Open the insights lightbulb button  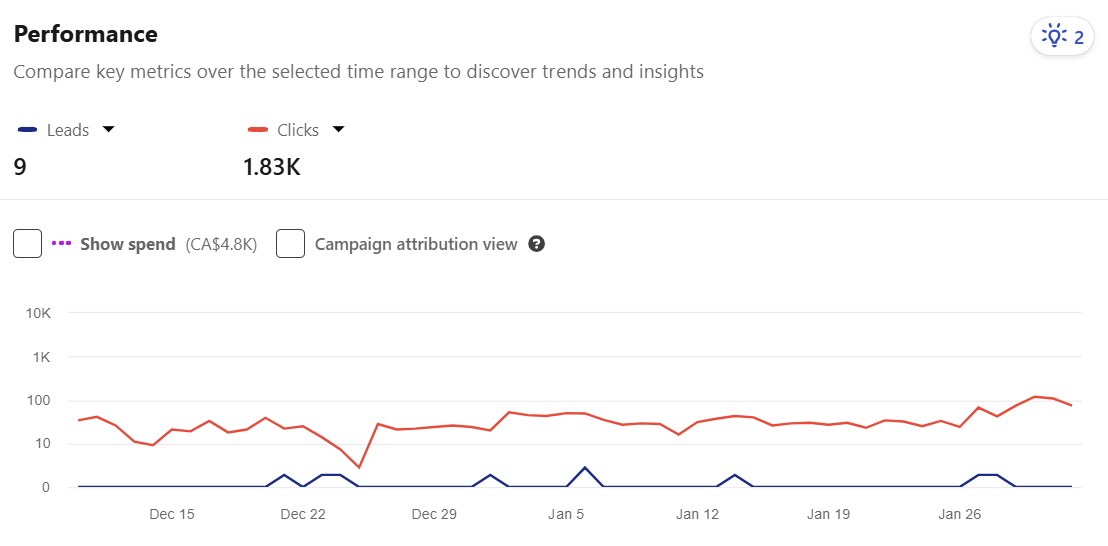point(1062,37)
